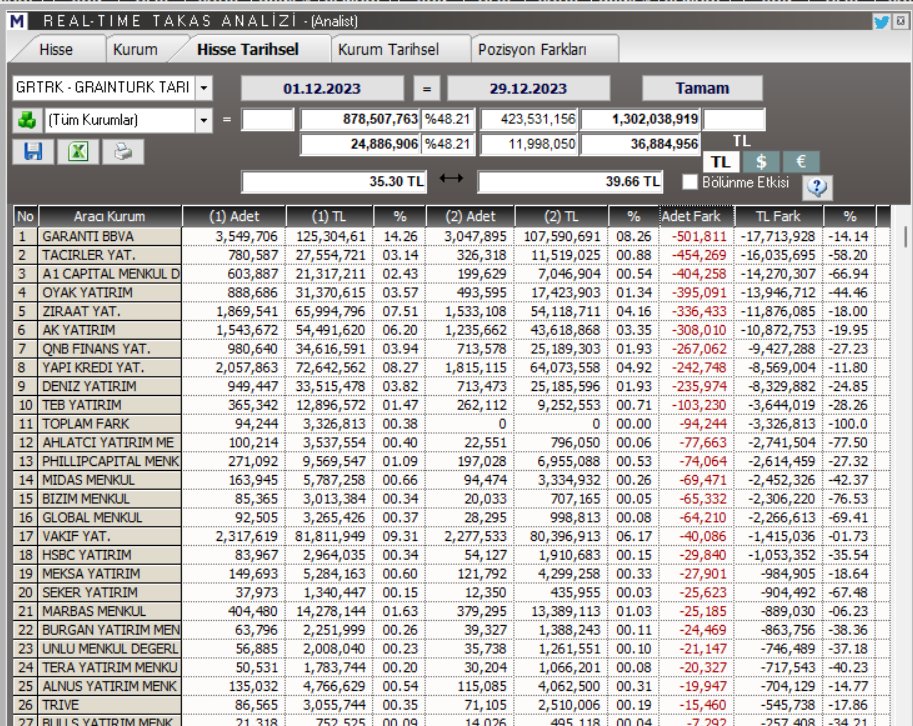The image size is (913, 726).
Task: Save data with the floppy disk icon
Action: click(x=34, y=152)
